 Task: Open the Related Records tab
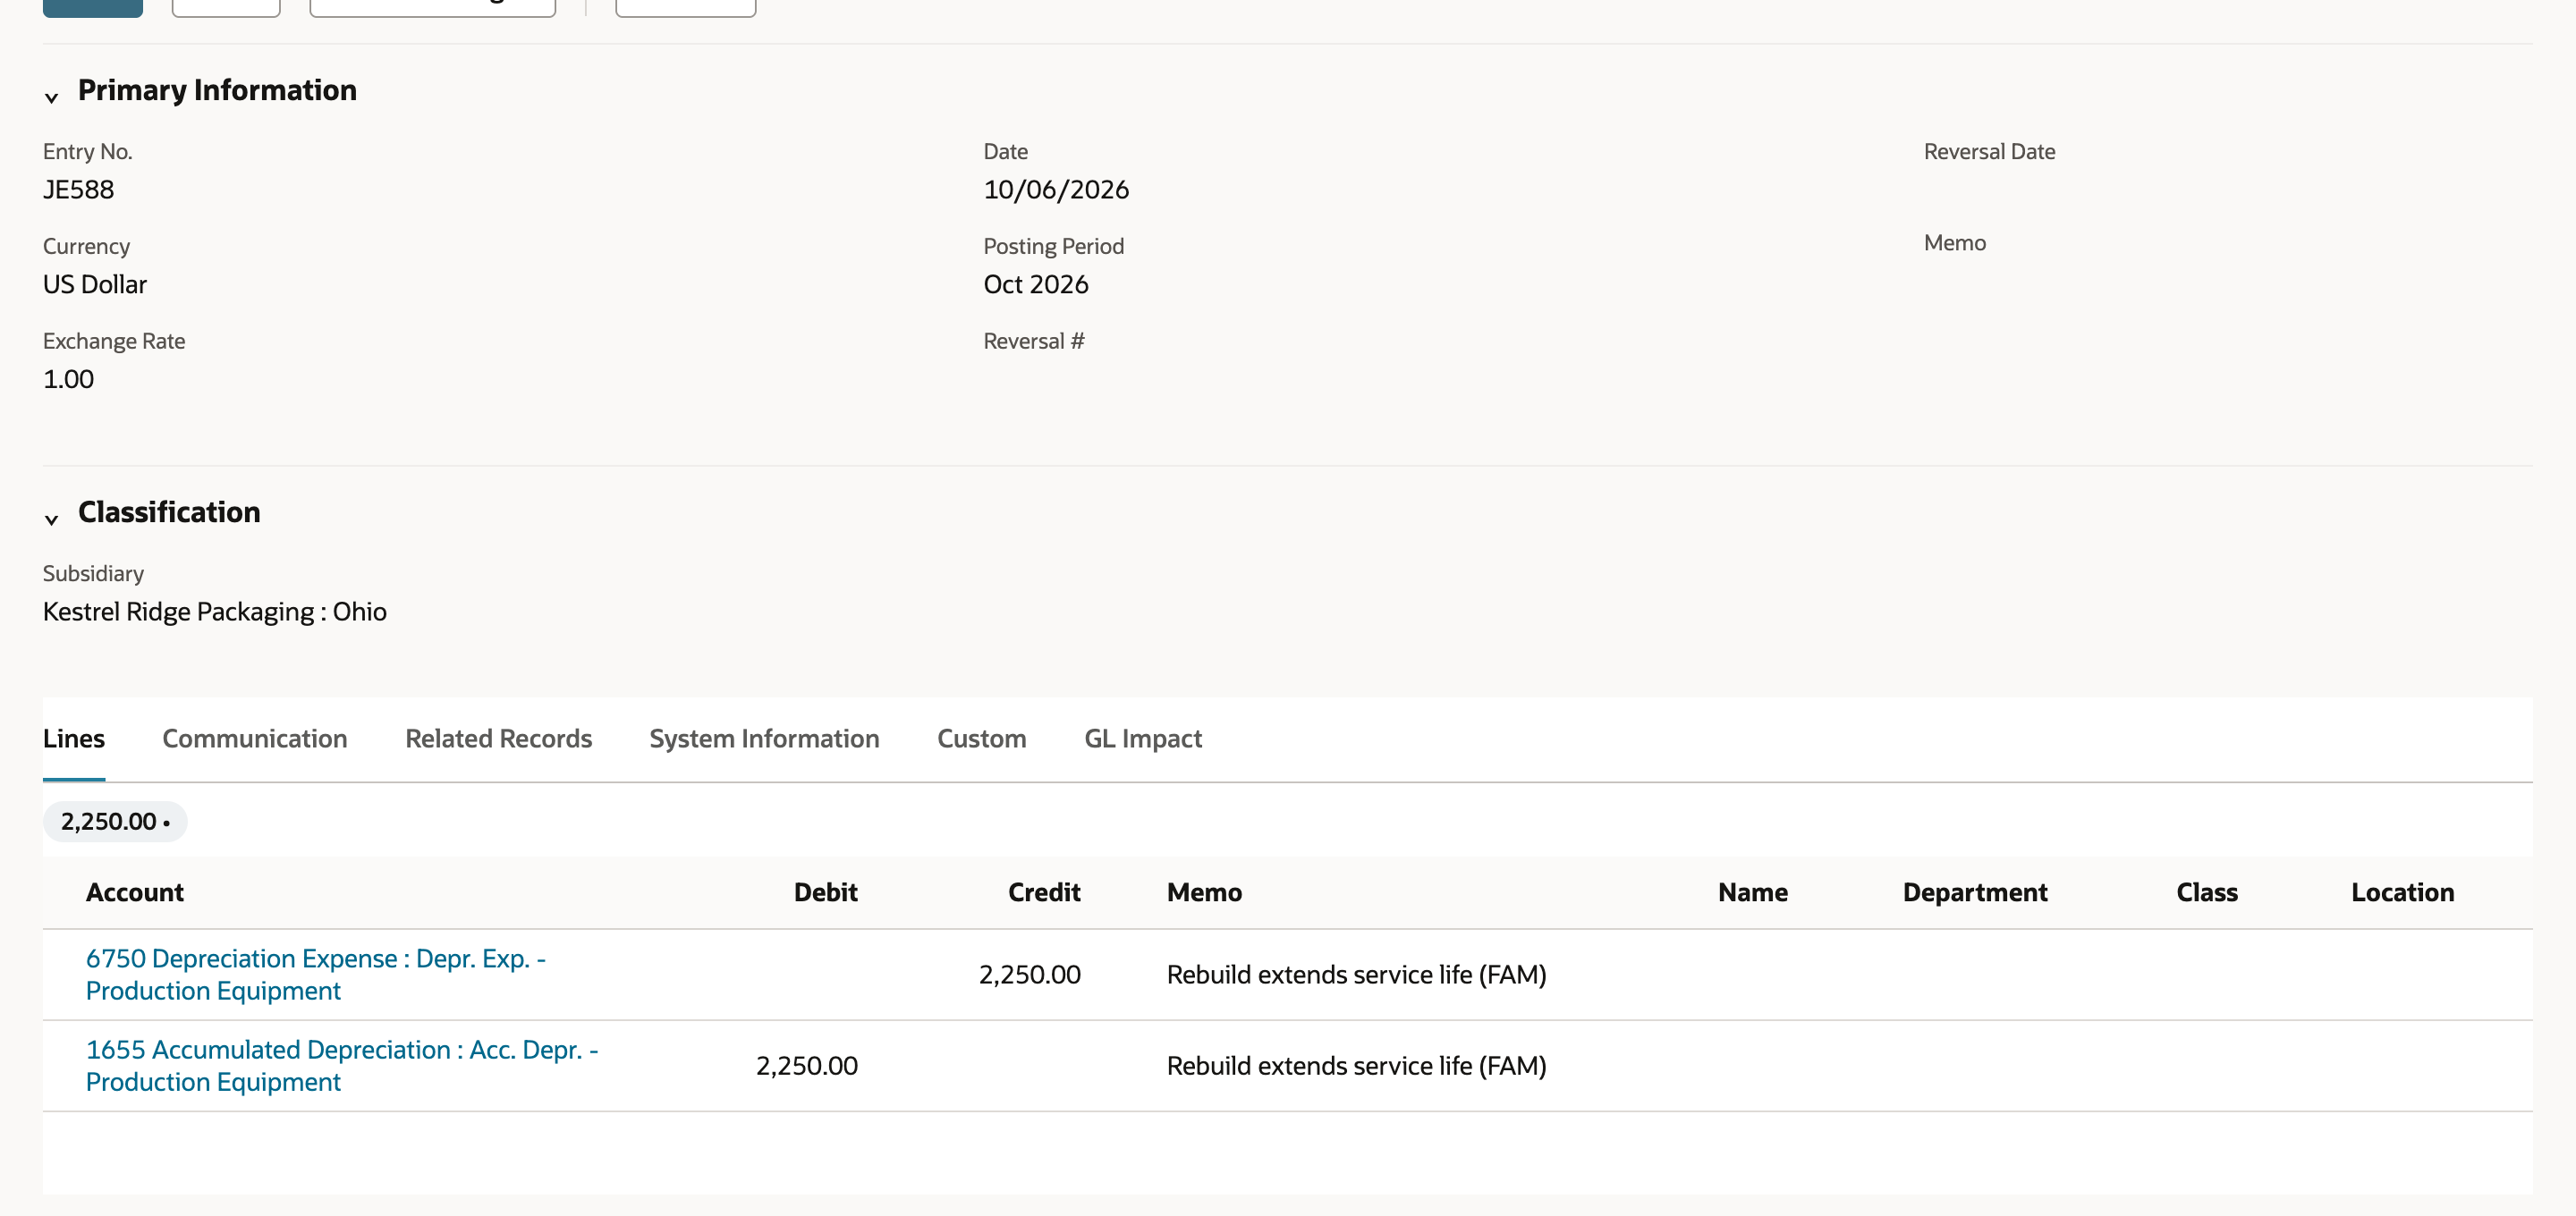click(499, 738)
